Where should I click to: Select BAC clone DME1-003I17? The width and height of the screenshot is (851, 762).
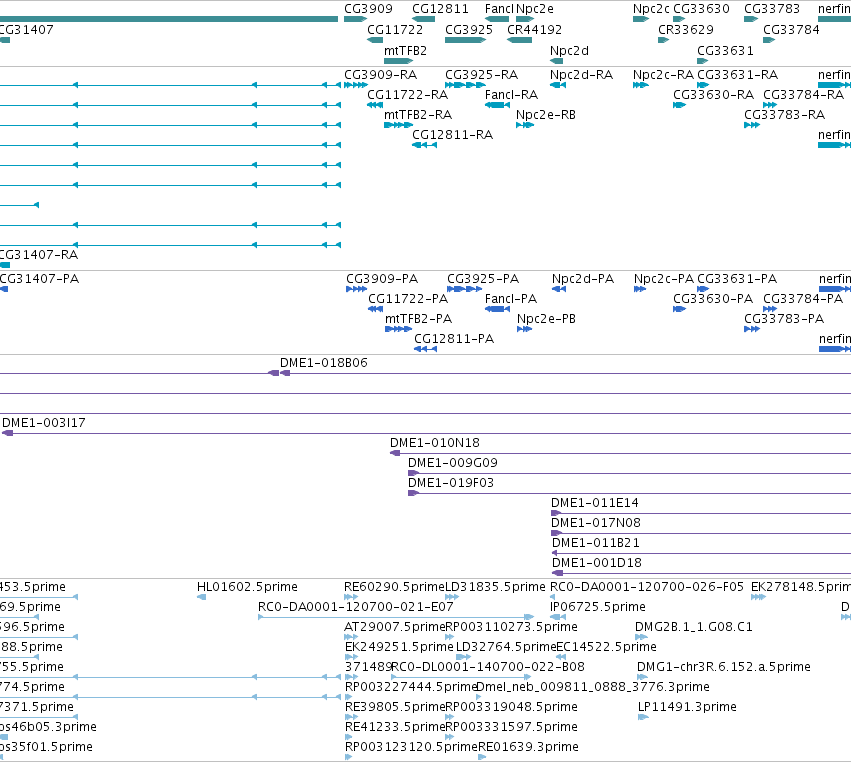(x=43, y=423)
